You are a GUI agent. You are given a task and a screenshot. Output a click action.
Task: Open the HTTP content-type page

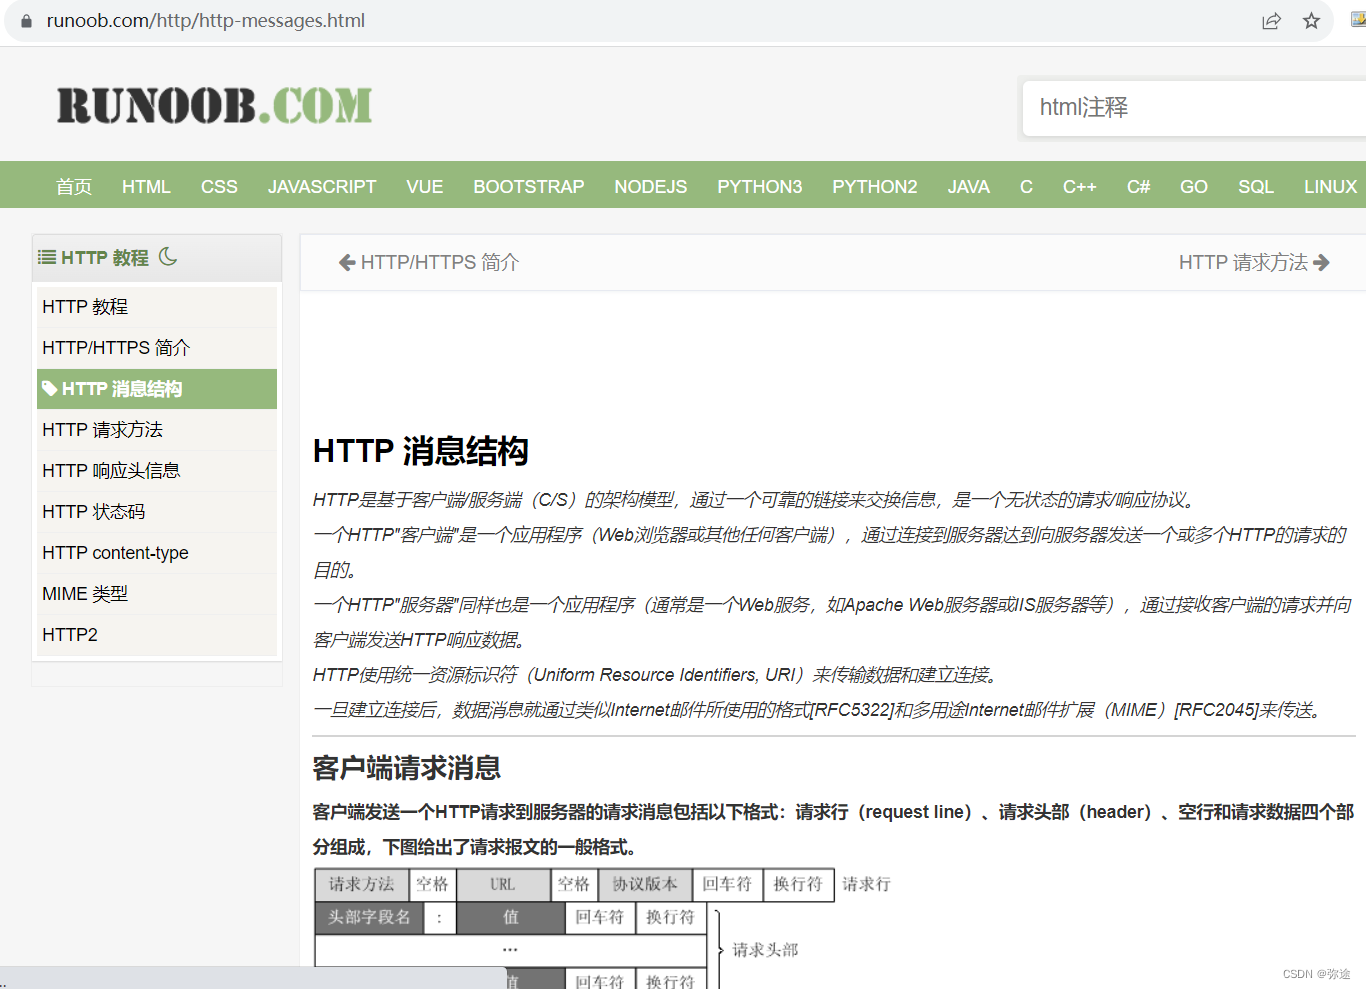tap(114, 552)
